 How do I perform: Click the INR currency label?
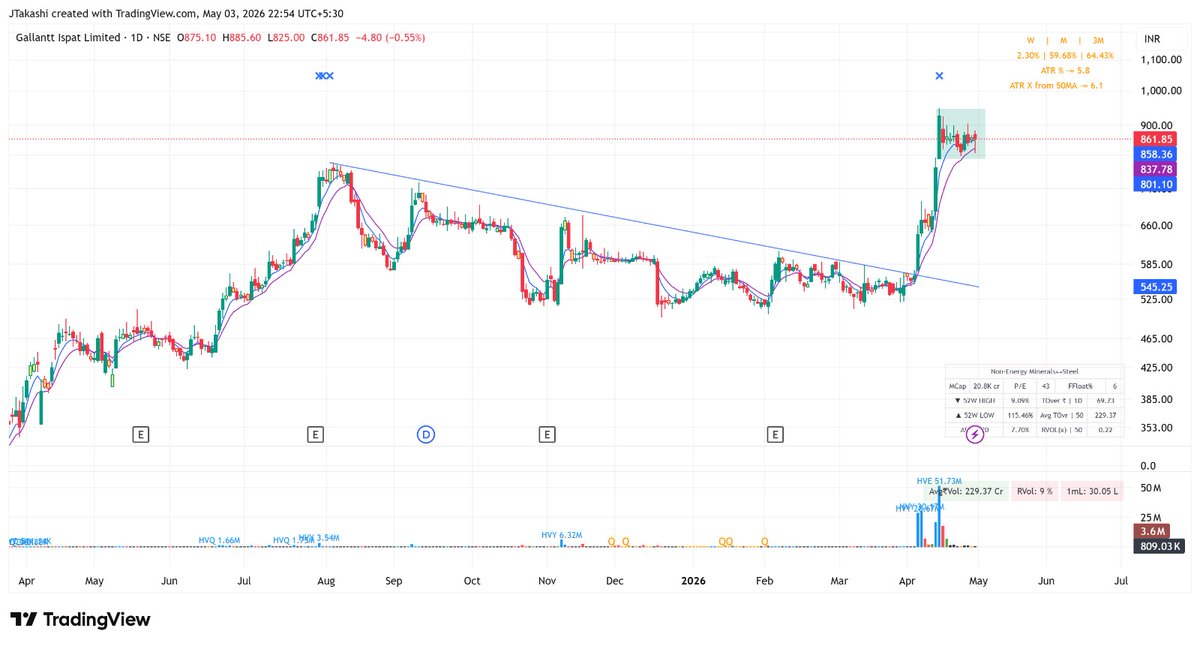click(x=1151, y=39)
